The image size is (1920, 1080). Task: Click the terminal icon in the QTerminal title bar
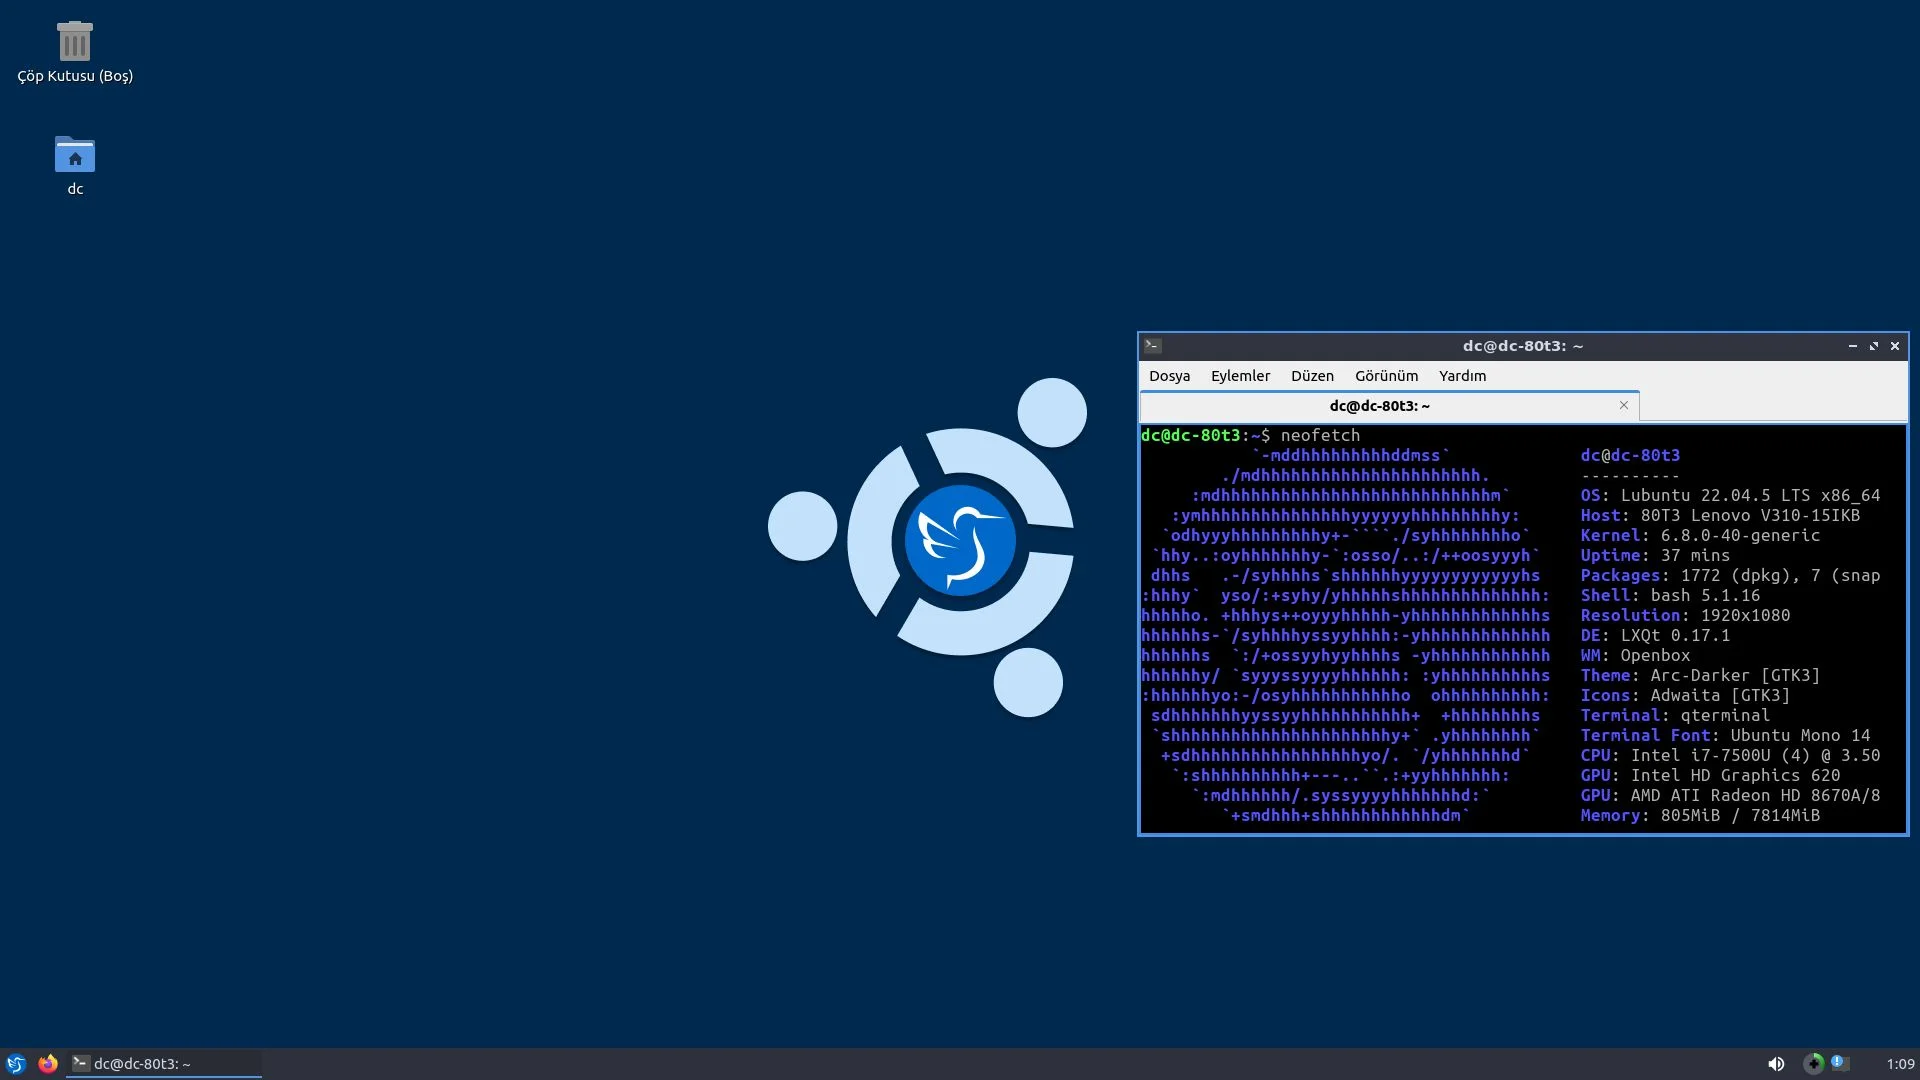pos(1153,346)
